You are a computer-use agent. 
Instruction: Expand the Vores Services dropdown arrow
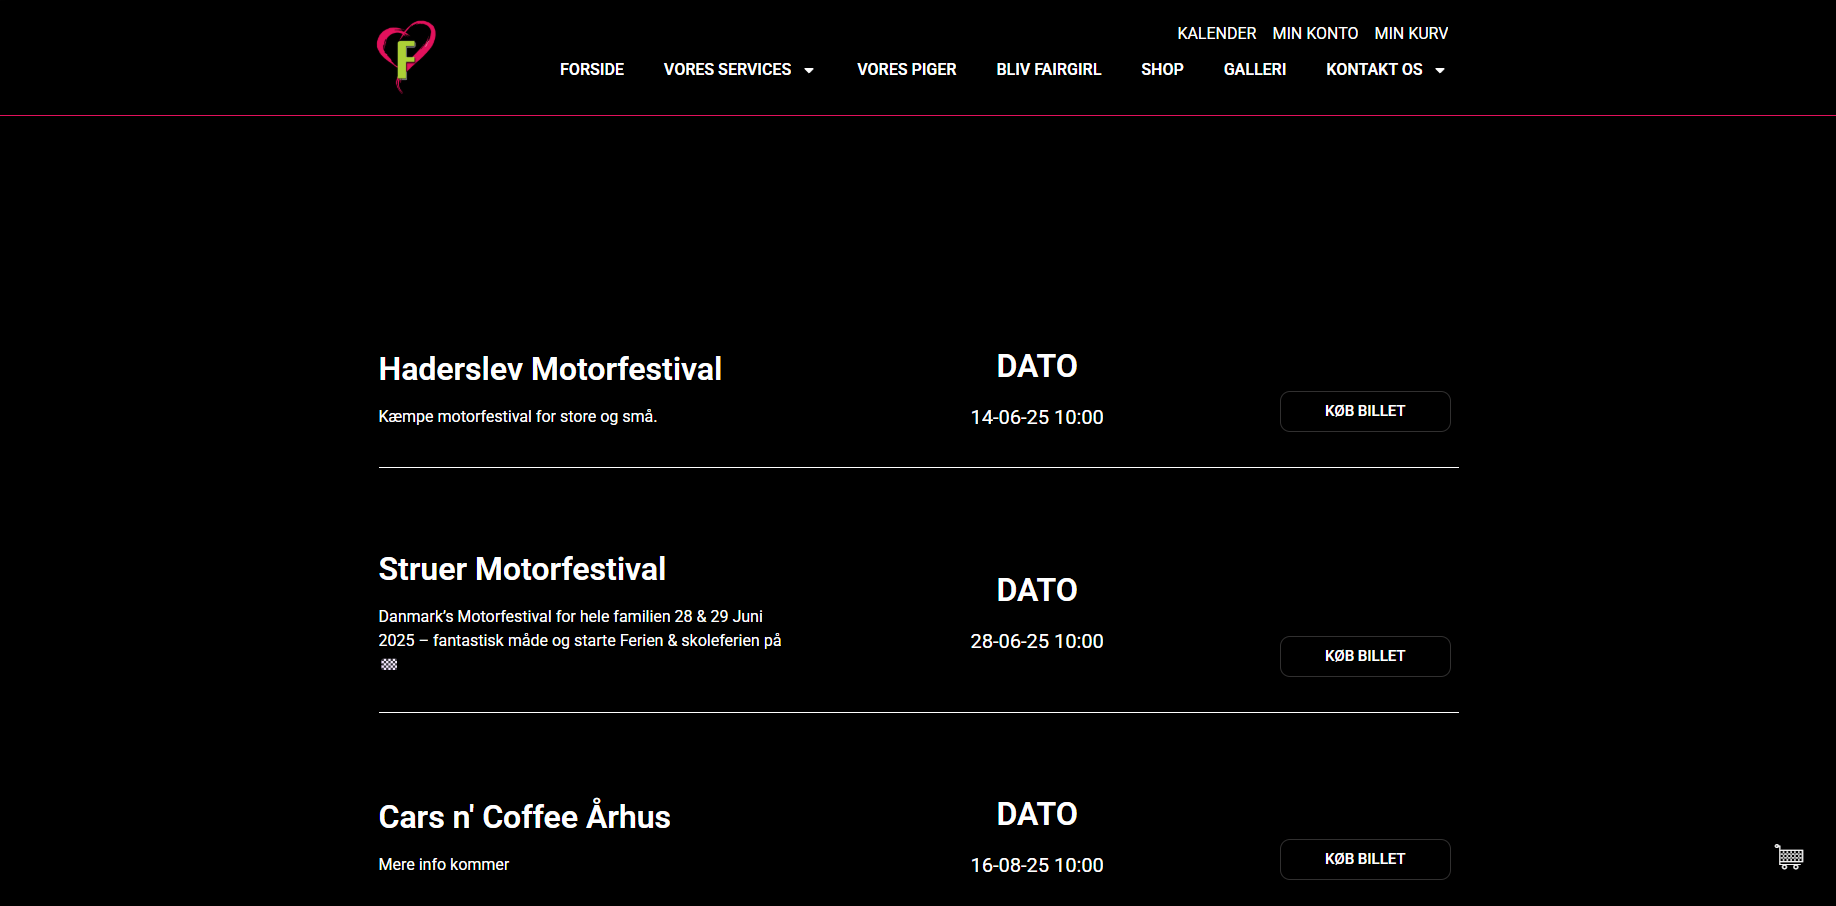pyautogui.click(x=809, y=70)
